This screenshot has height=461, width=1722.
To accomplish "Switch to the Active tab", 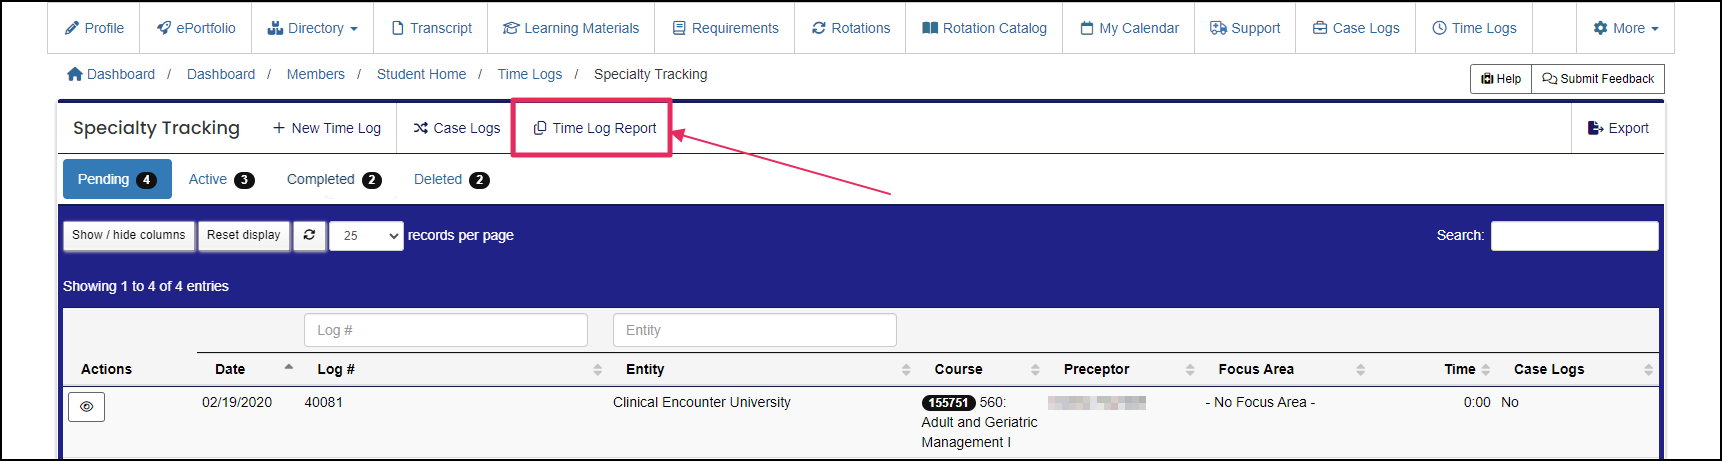I will tap(221, 179).
